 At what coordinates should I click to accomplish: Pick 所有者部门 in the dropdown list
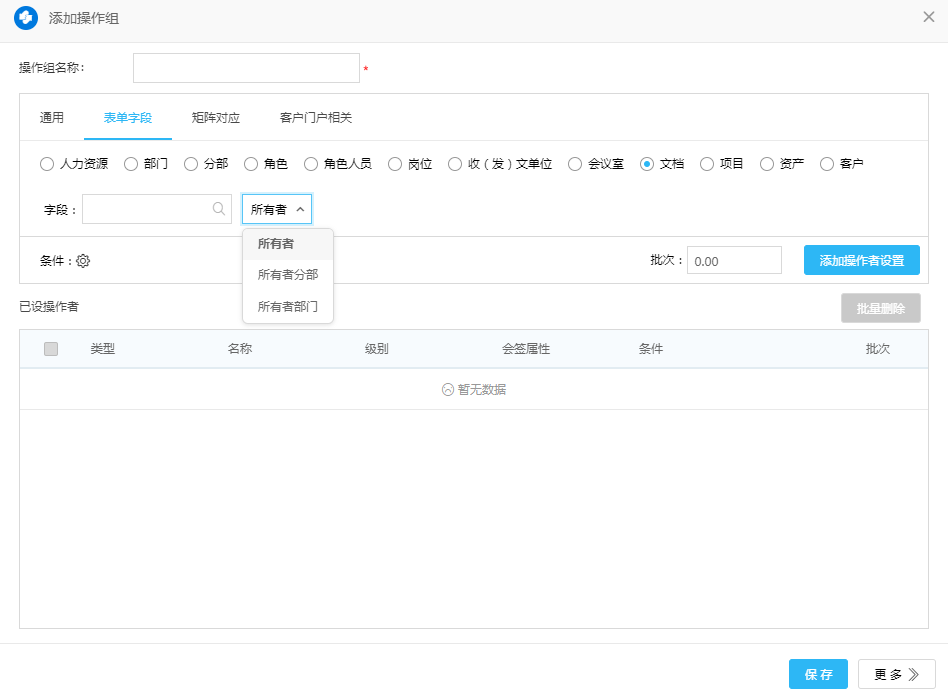287,307
